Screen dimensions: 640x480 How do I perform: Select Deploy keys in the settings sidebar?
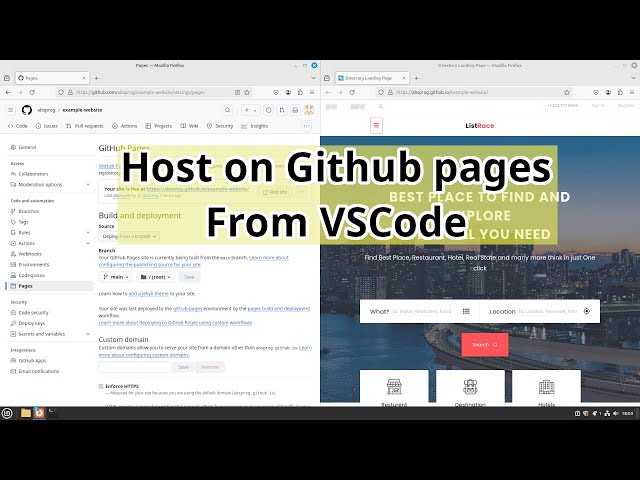click(31, 323)
